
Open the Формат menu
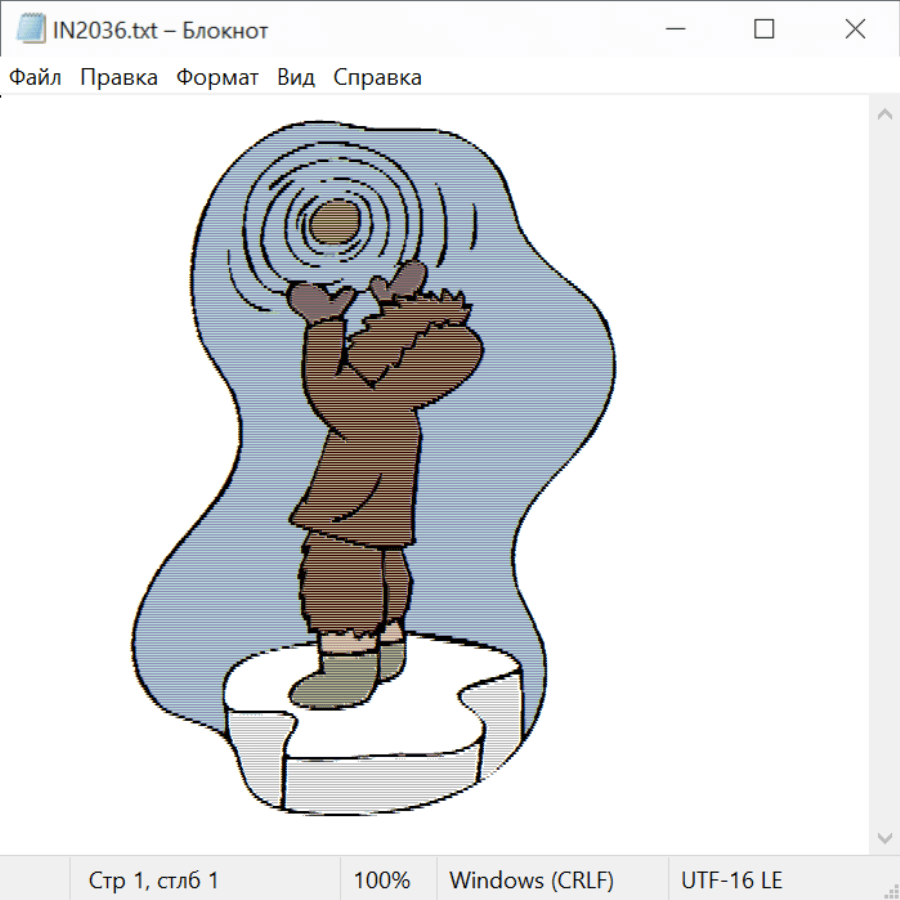[217, 78]
